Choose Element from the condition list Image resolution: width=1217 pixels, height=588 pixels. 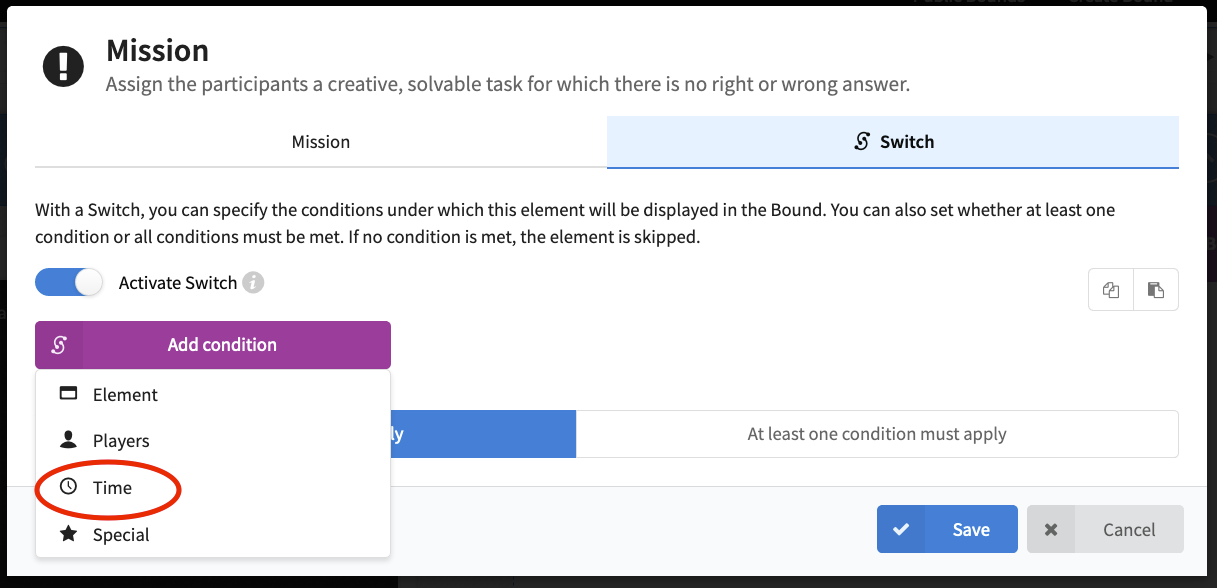point(212,394)
